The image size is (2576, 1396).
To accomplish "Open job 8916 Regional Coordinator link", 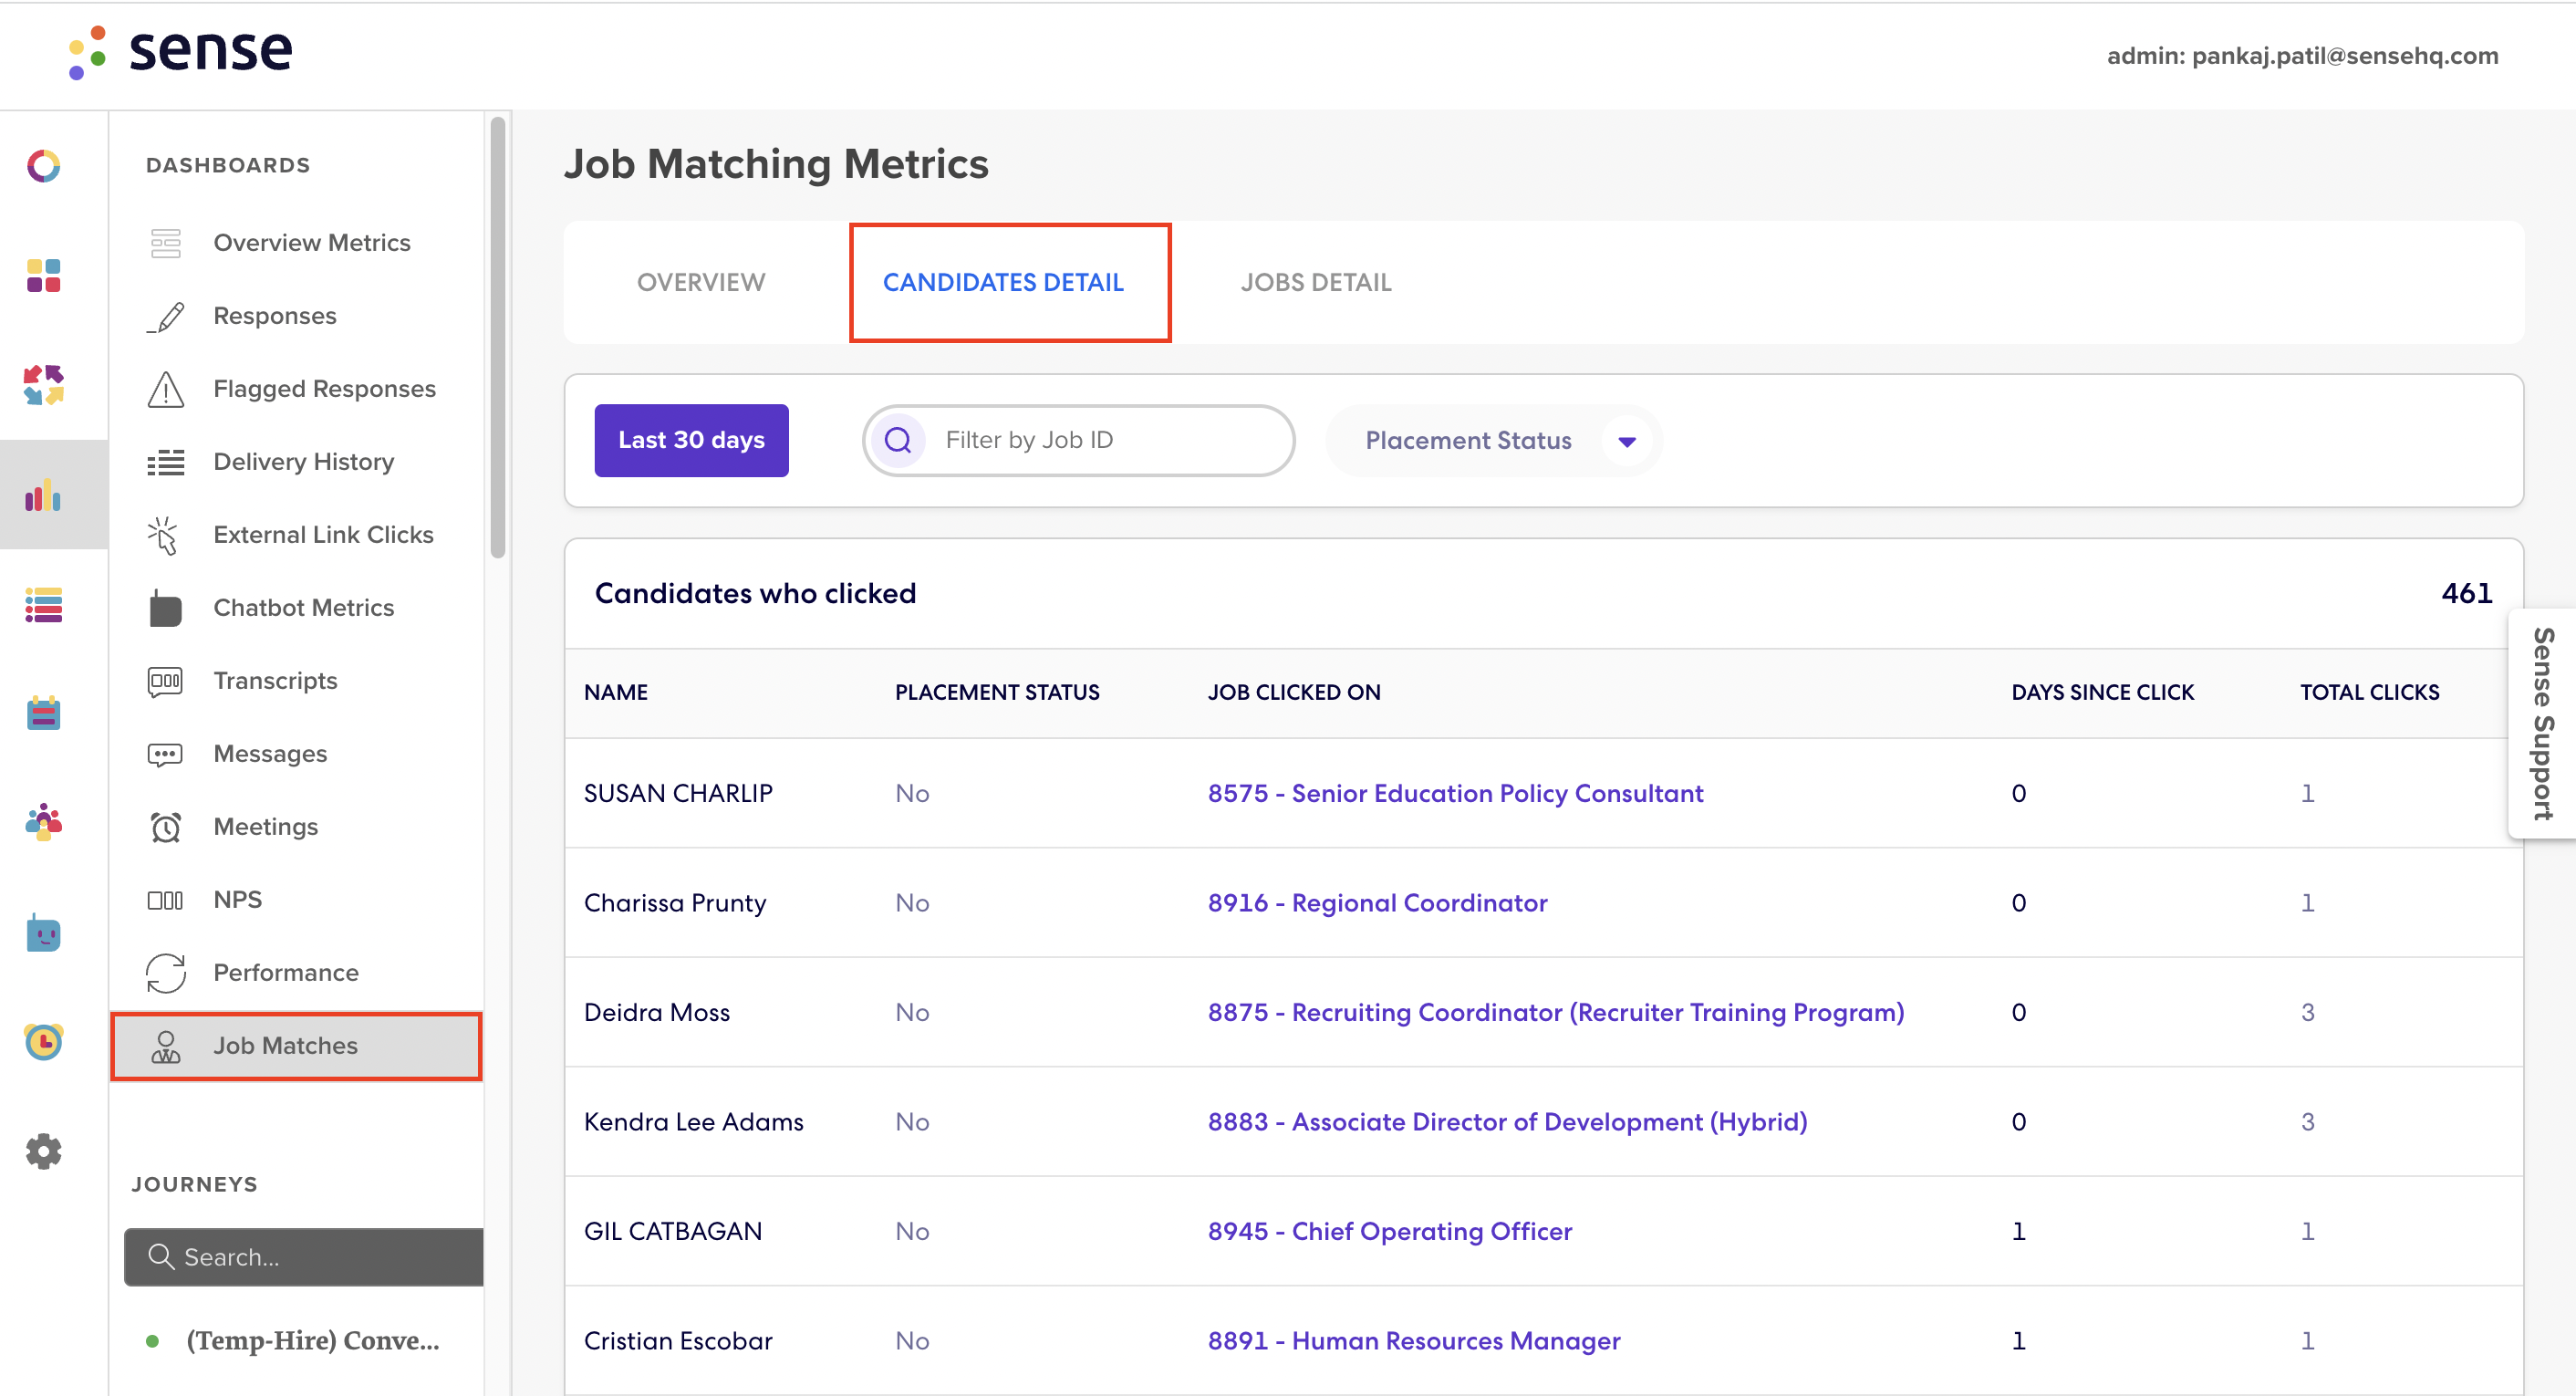I will click(x=1377, y=903).
